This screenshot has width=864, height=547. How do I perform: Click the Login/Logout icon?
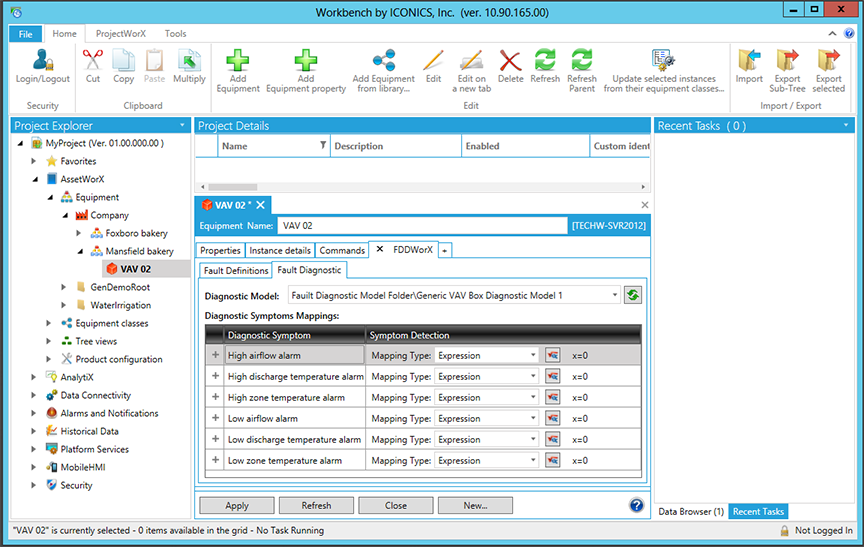pos(42,61)
